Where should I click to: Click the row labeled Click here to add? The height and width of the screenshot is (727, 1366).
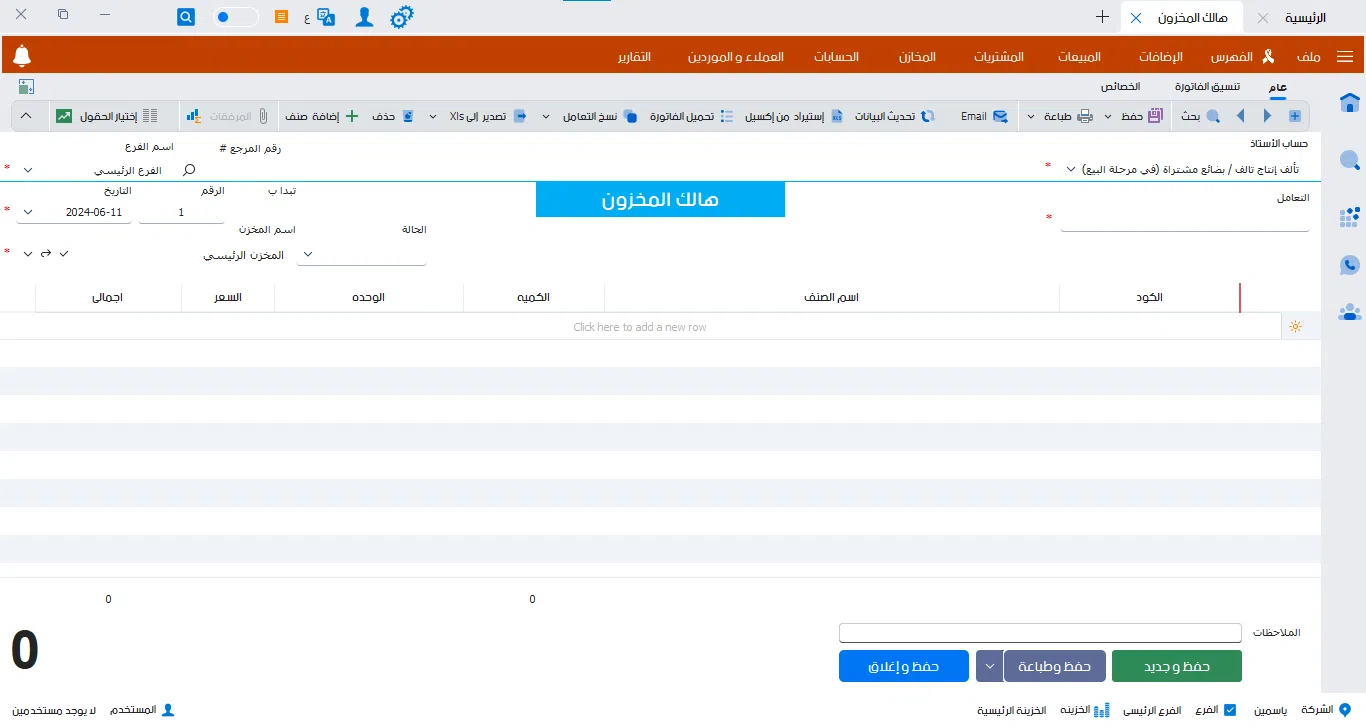coord(640,326)
